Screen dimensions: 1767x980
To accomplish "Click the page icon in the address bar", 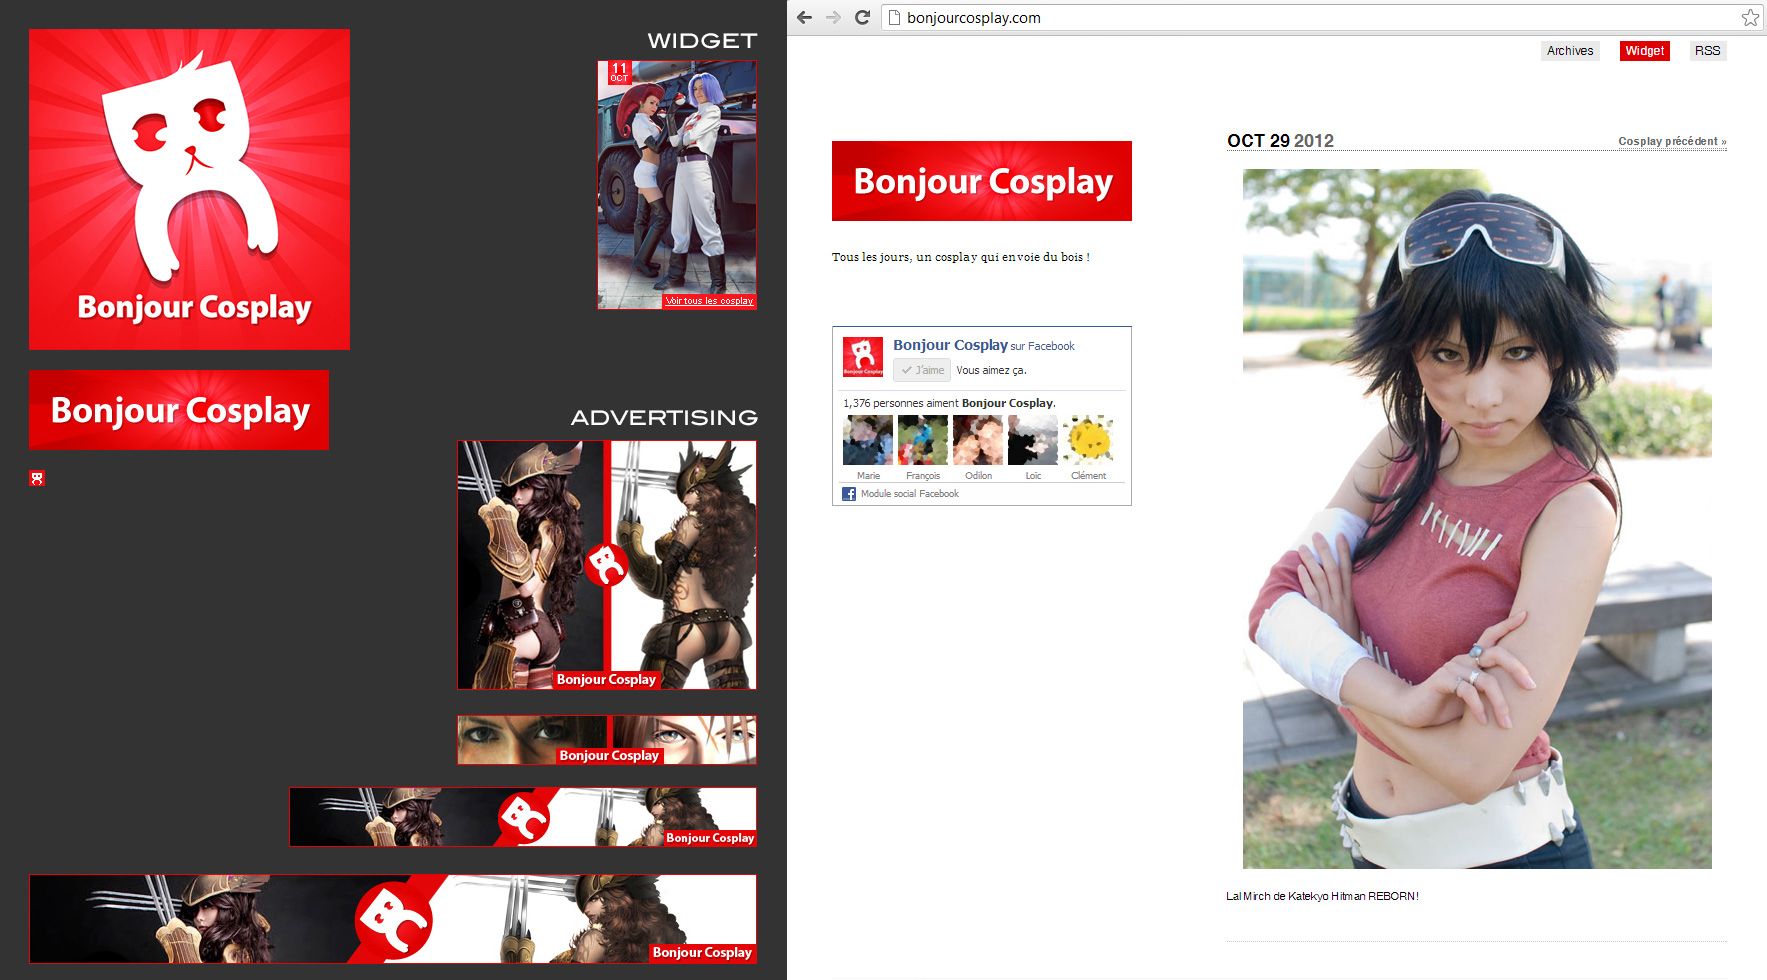I will click(895, 17).
